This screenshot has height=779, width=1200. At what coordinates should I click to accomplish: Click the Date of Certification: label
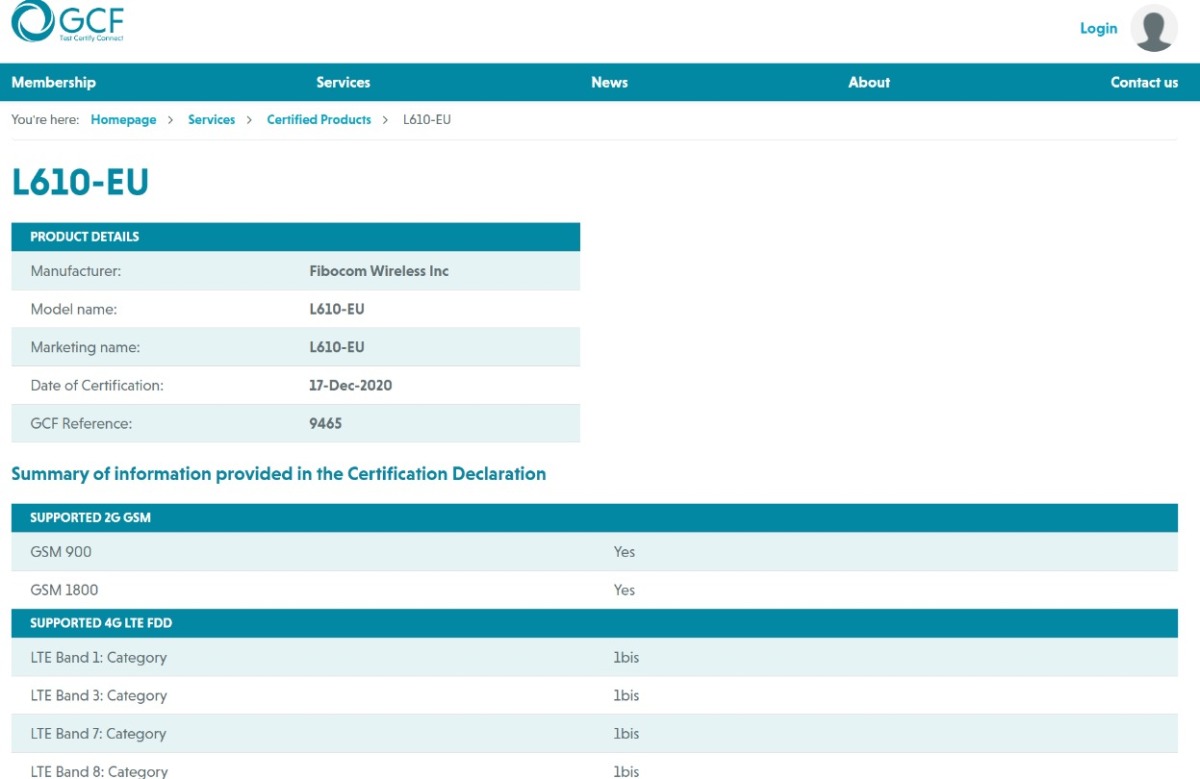click(97, 385)
